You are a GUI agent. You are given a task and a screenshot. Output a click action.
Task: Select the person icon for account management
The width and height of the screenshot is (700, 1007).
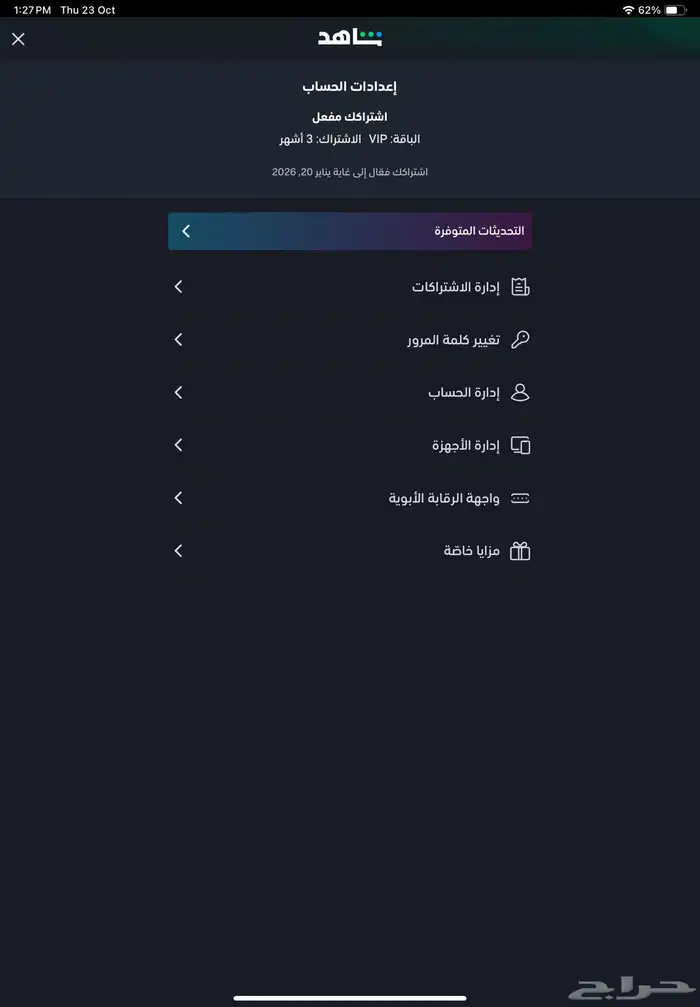click(519, 392)
